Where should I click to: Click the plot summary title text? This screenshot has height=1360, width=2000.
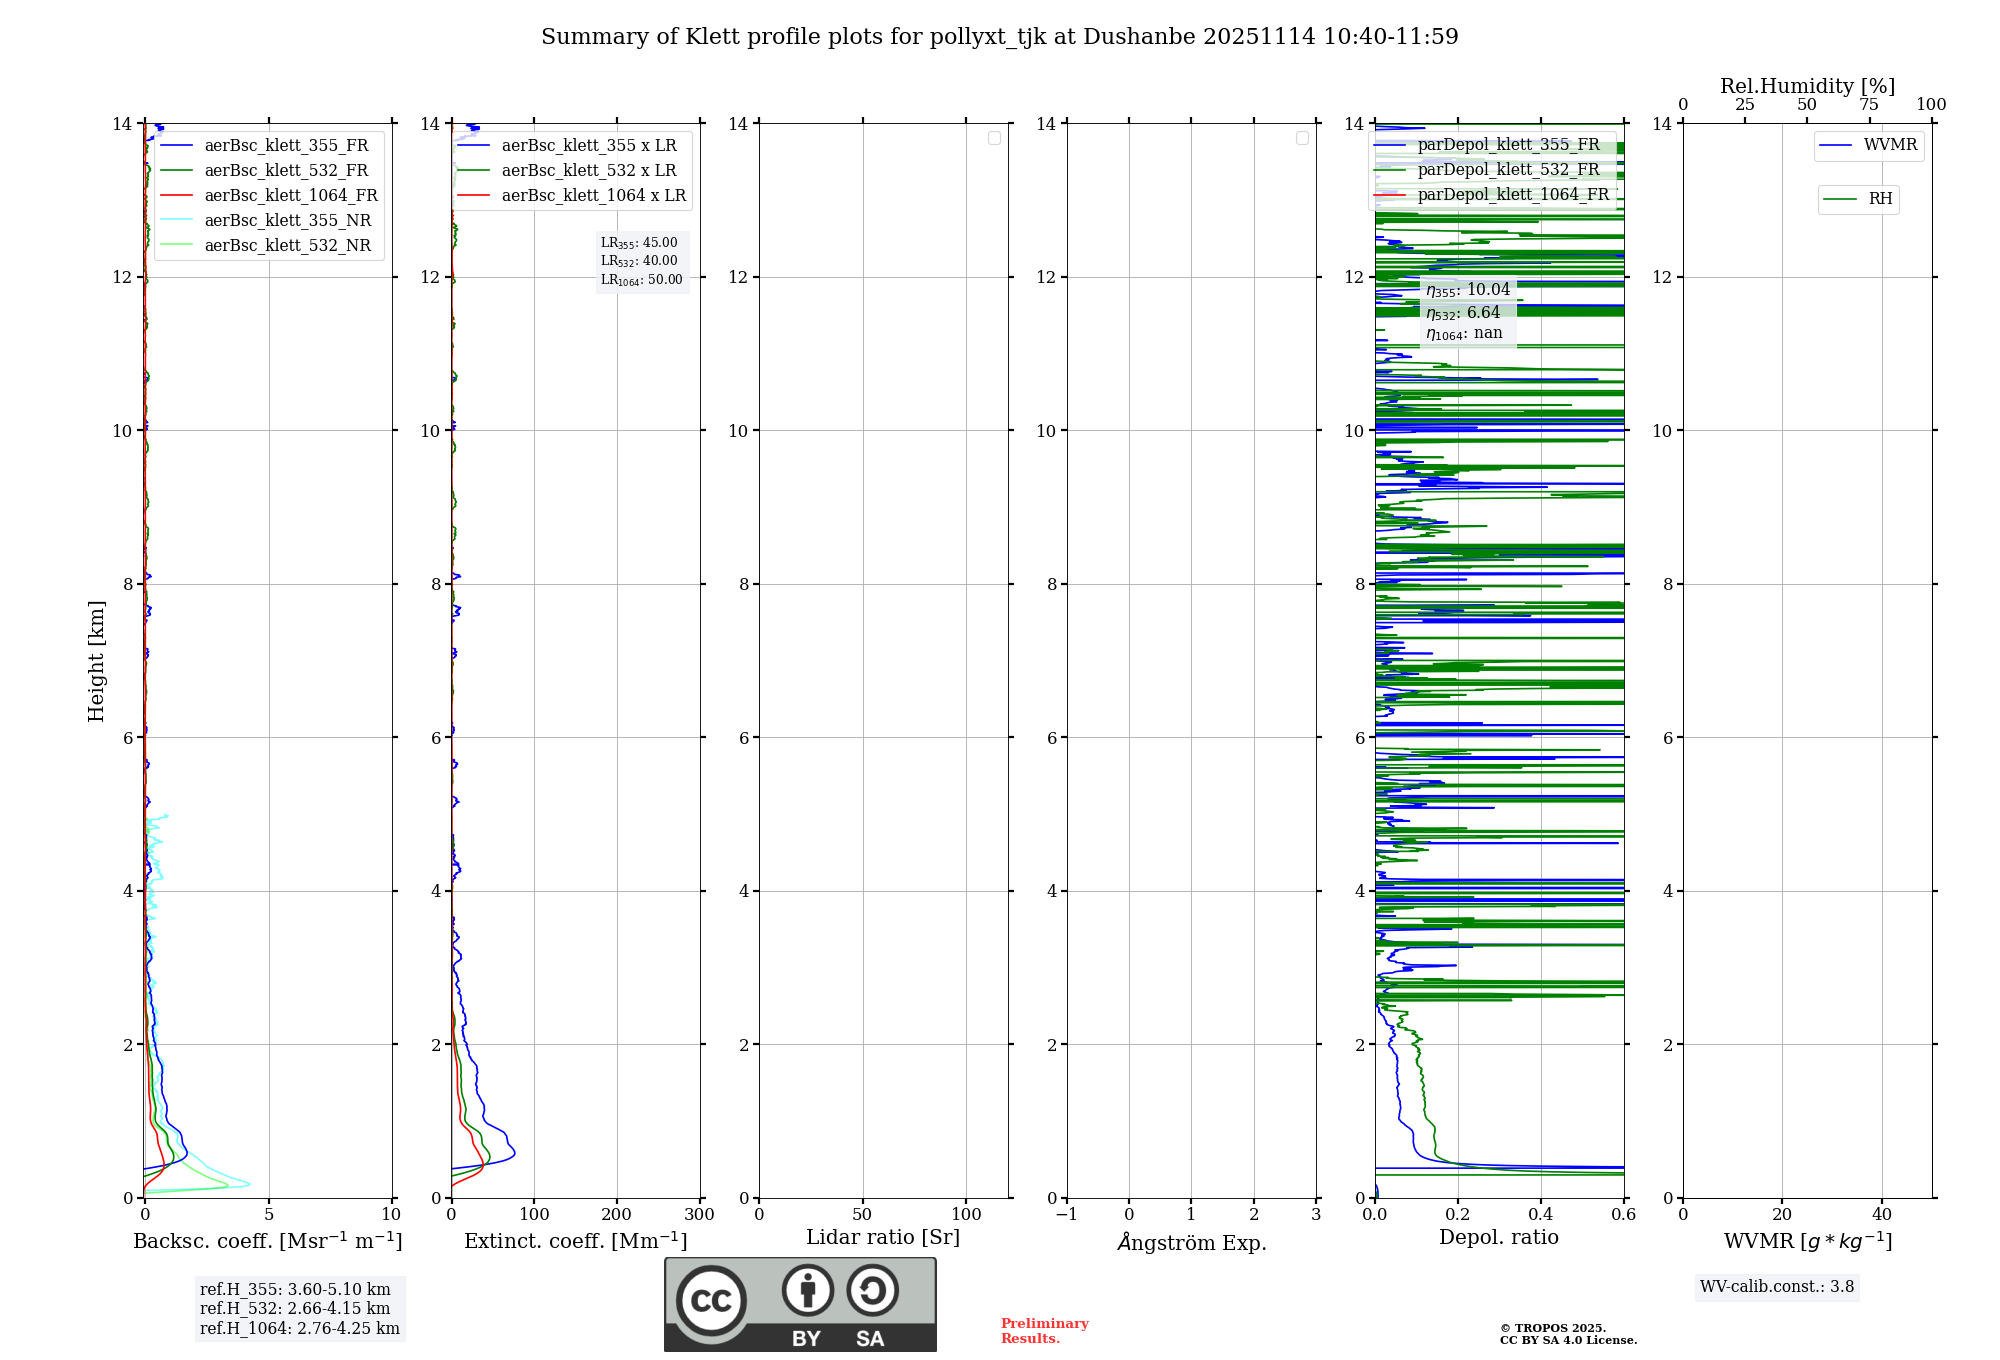(x=999, y=37)
